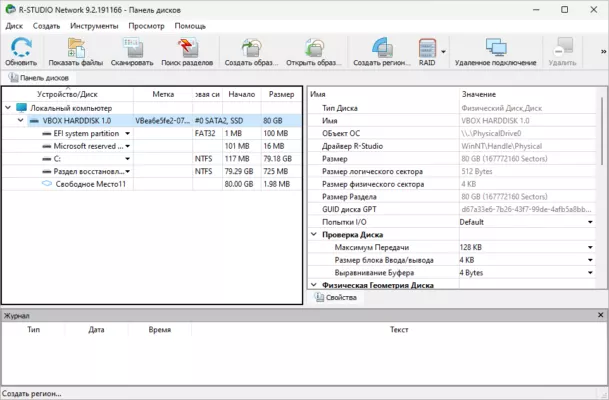609x400 pixels.
Task: Open Размер блока Ввода/вывода dropdown
Action: [590, 260]
